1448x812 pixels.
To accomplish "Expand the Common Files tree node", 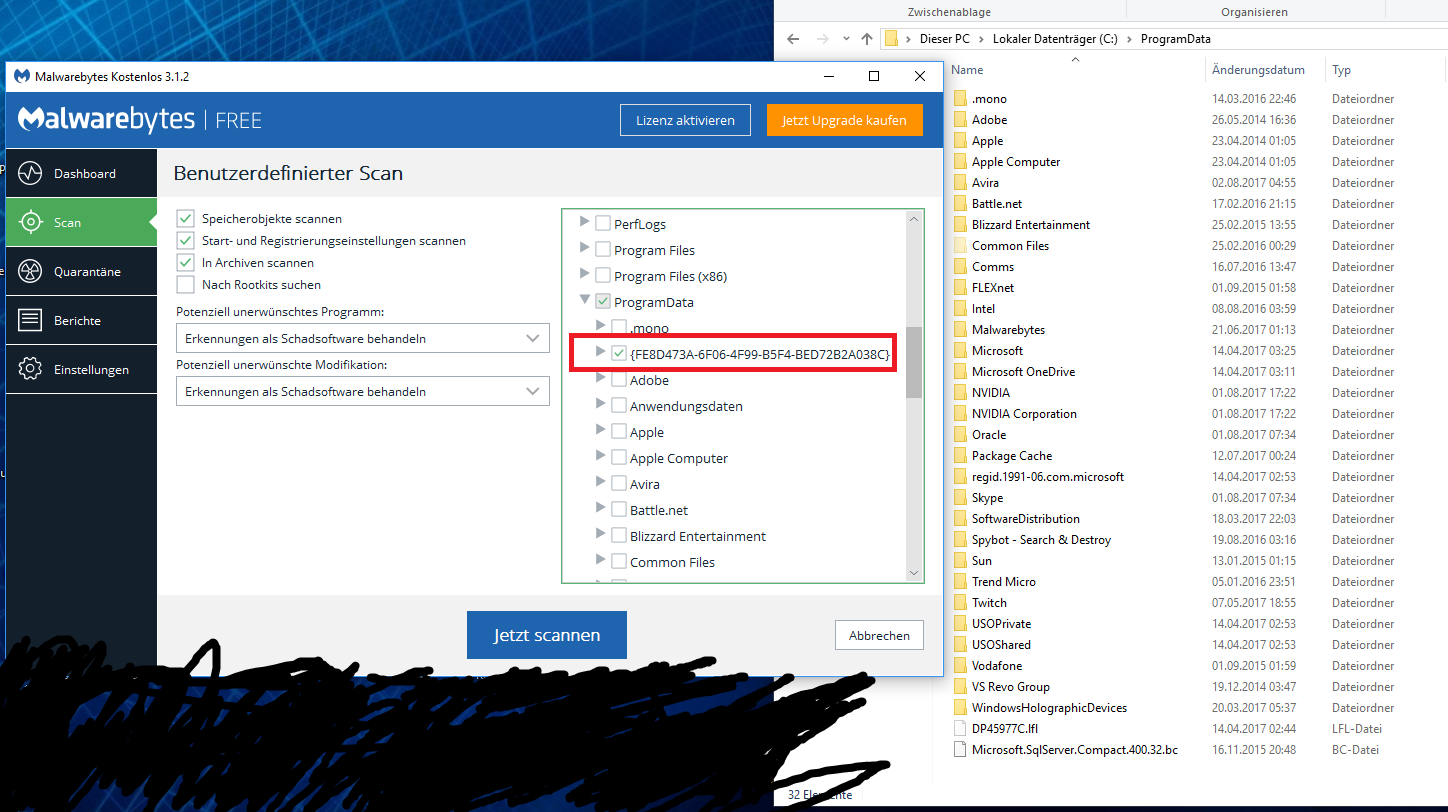I will pyautogui.click(x=601, y=560).
